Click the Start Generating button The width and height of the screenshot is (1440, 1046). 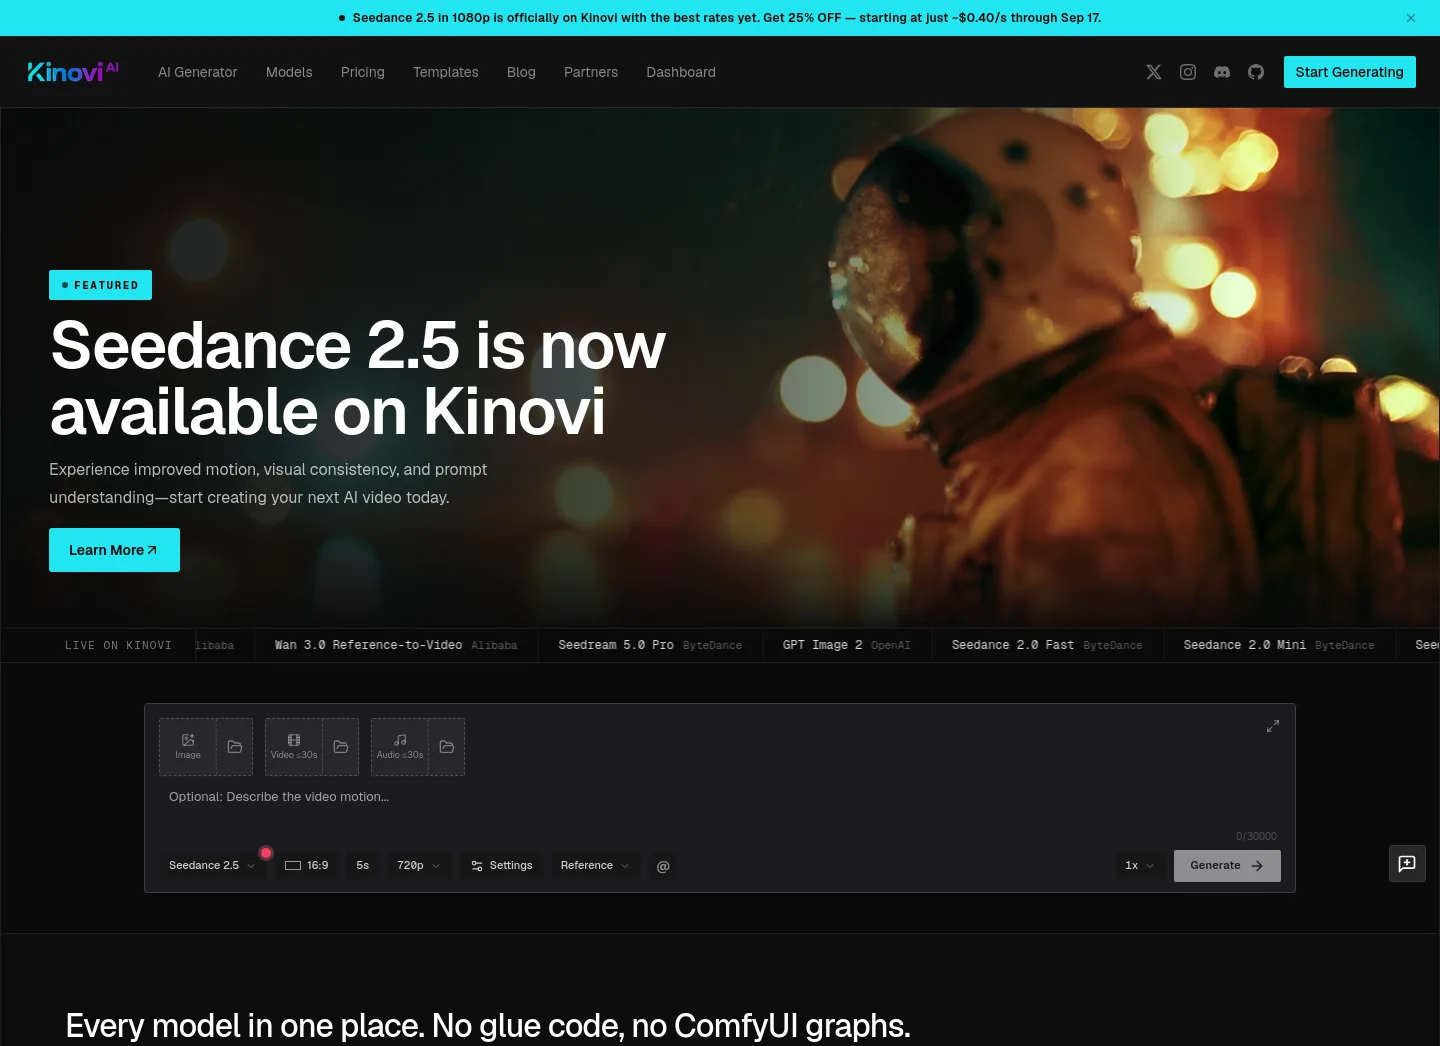[1350, 72]
